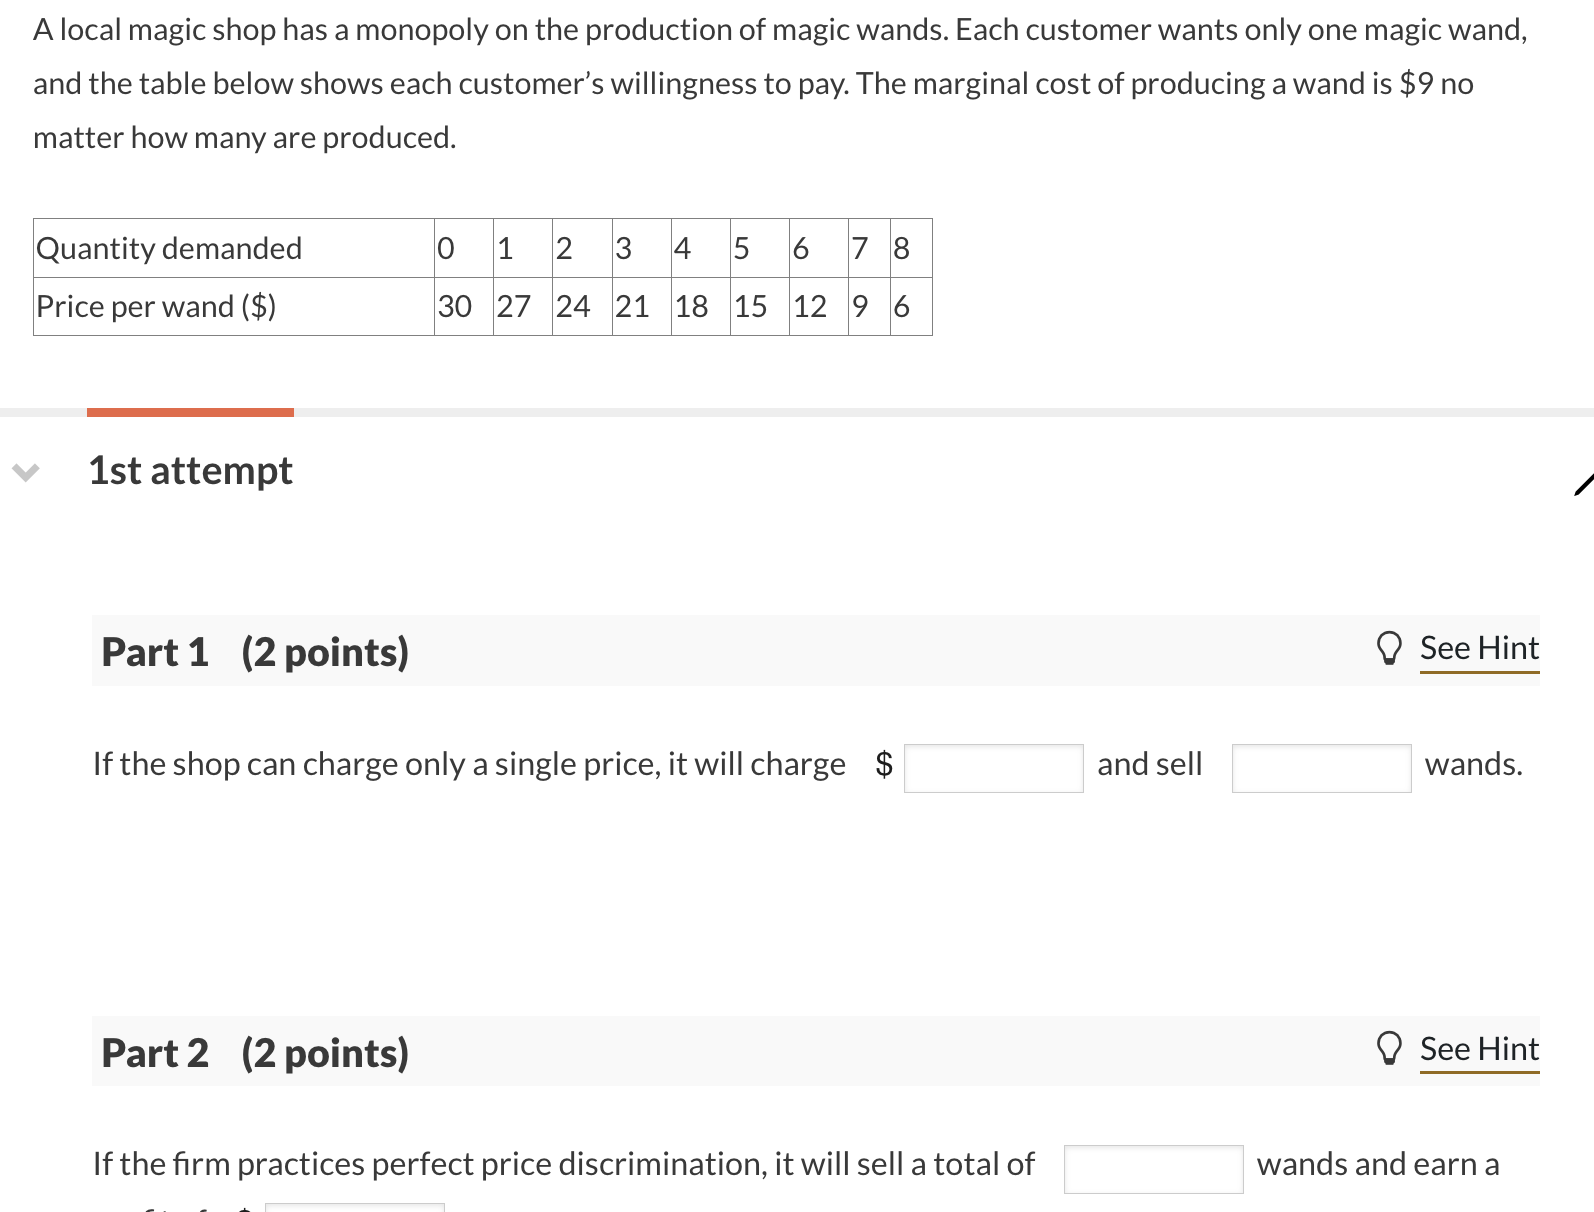
Task: Select the pencil edit icon at top right
Action: (1585, 483)
